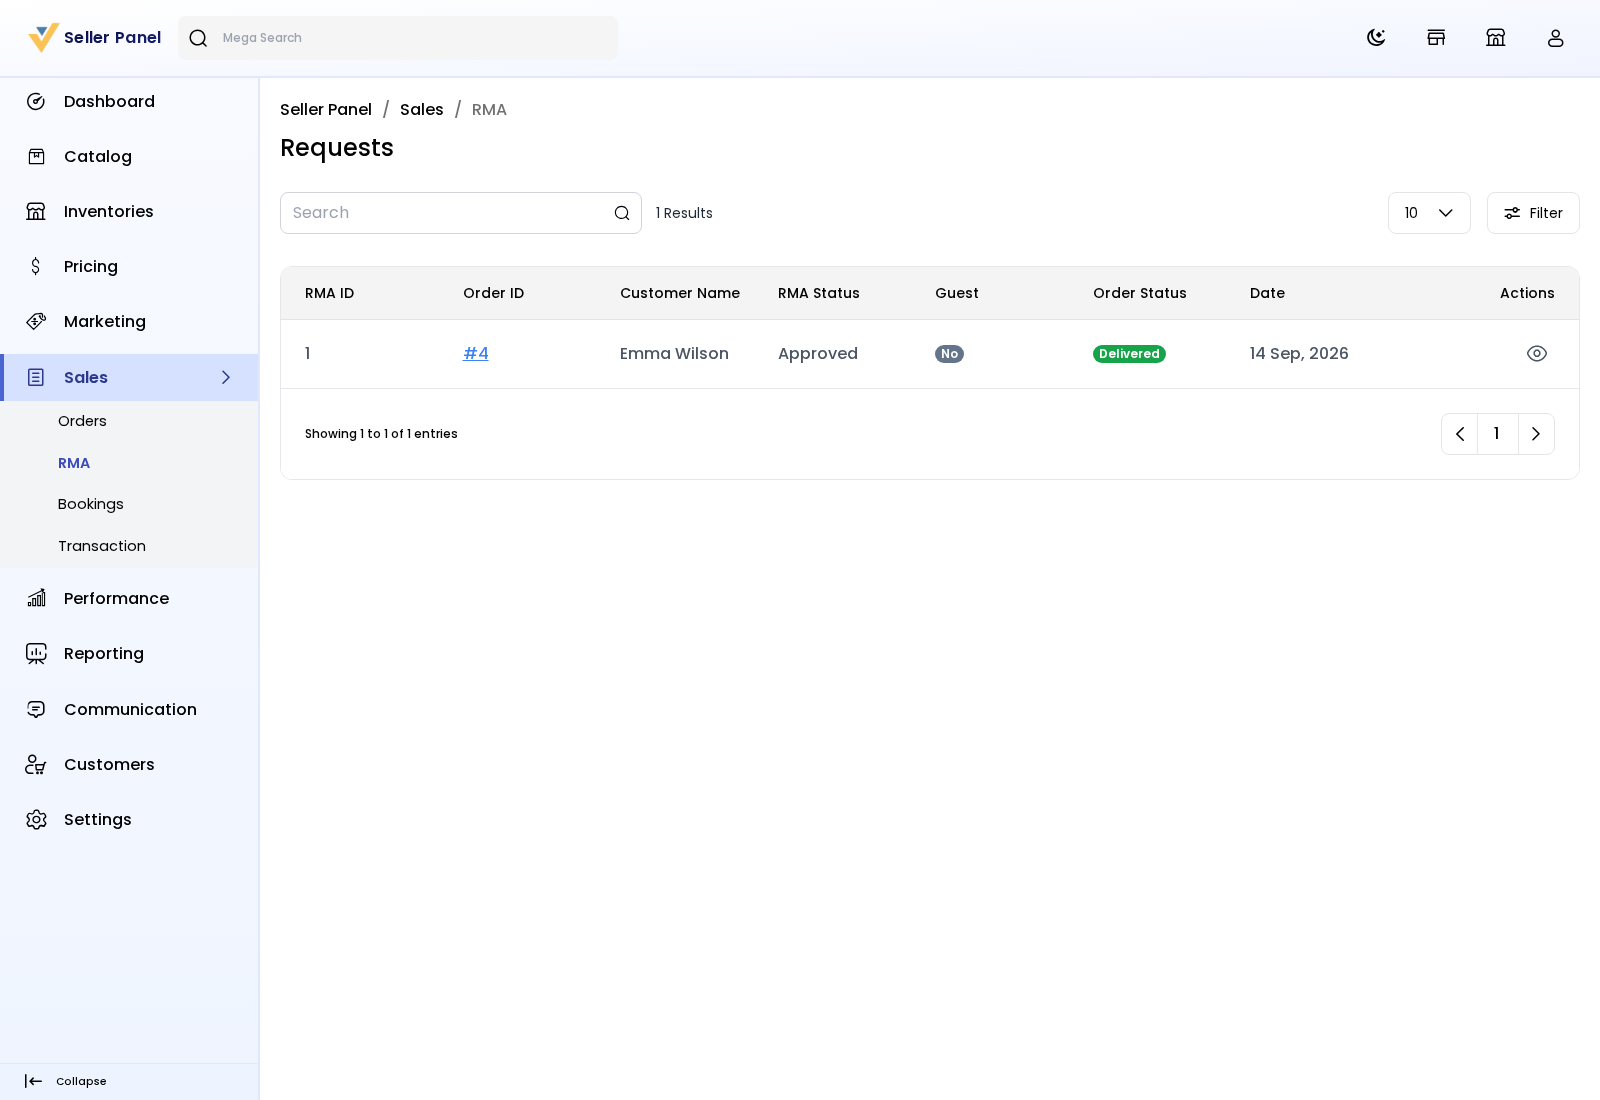Click the Marketing ticket icon

pyautogui.click(x=36, y=322)
